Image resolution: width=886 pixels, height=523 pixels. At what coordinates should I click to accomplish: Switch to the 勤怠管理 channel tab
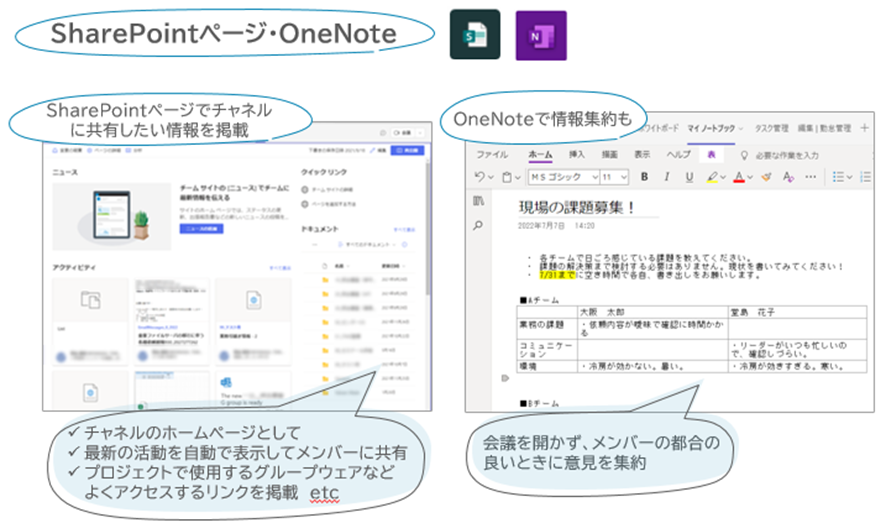click(824, 129)
